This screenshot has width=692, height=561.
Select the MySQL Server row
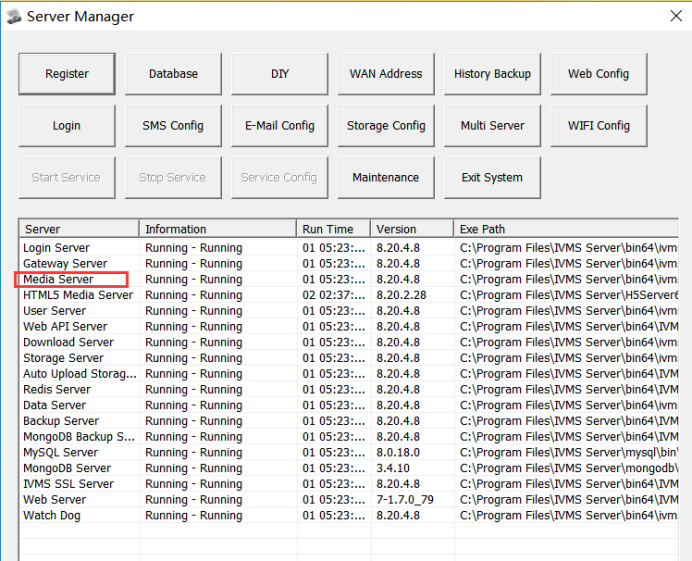[x=349, y=453]
